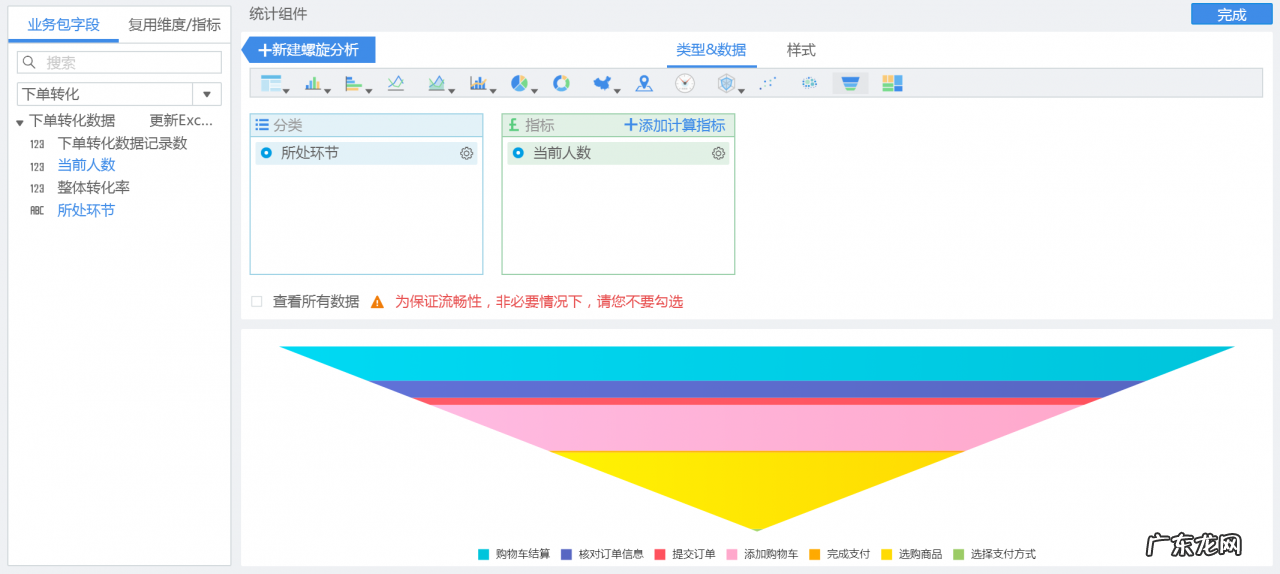Open the pie chart subtype arrow
The width and height of the screenshot is (1280, 574).
[x=534, y=90]
